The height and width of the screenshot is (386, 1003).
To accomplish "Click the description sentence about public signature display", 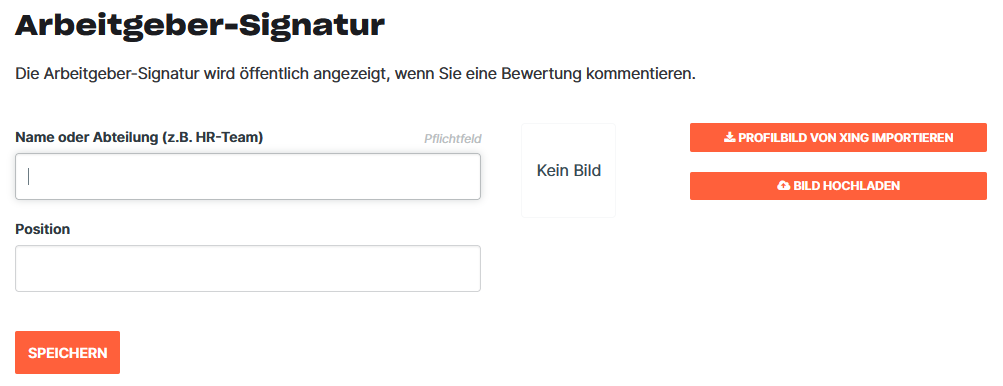I will 355,74.
